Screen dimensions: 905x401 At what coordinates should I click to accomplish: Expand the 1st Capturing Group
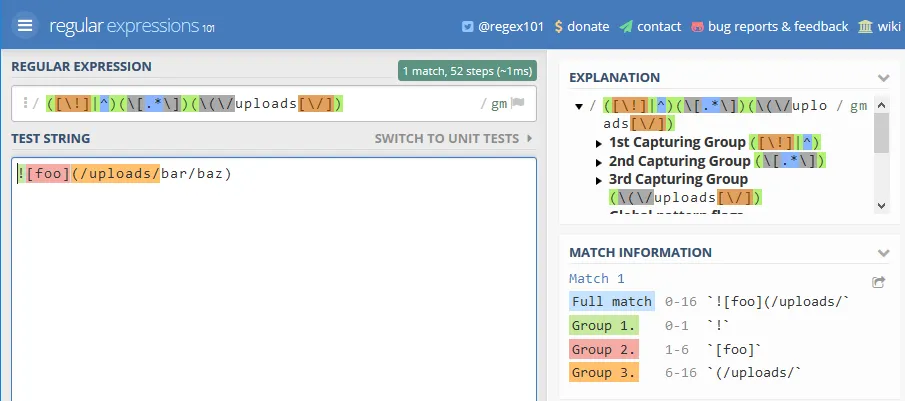click(599, 143)
